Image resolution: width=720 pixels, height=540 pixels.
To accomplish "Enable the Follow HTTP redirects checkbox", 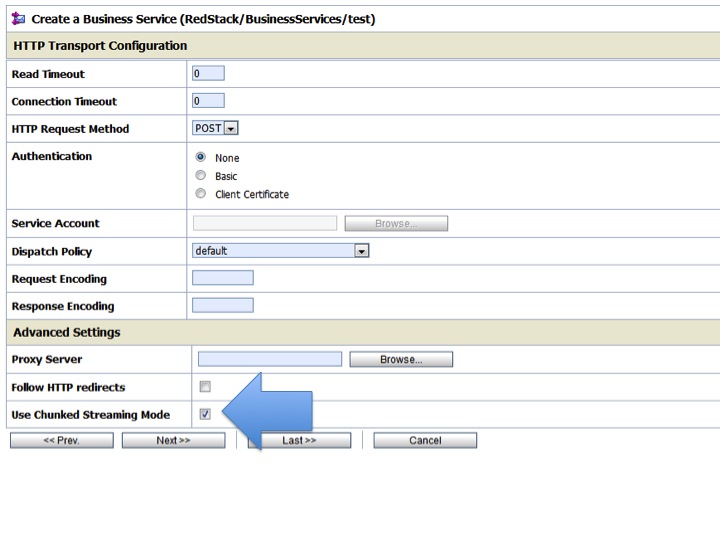I will [205, 387].
